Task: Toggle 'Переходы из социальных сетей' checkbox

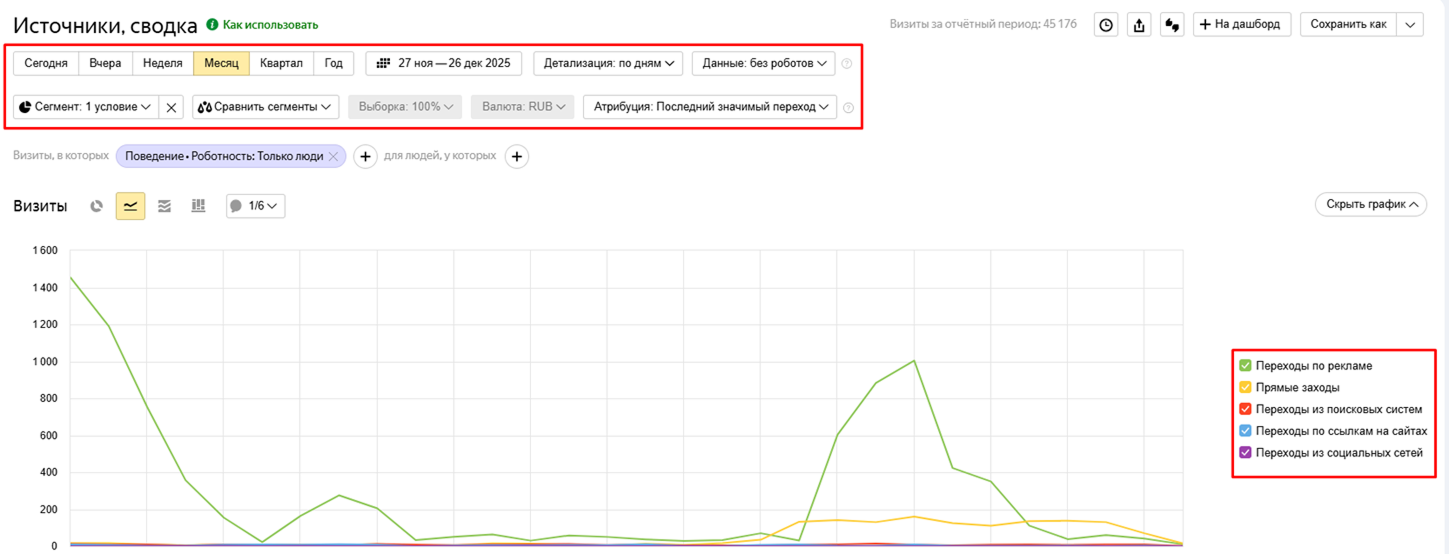Action: coord(1245,453)
